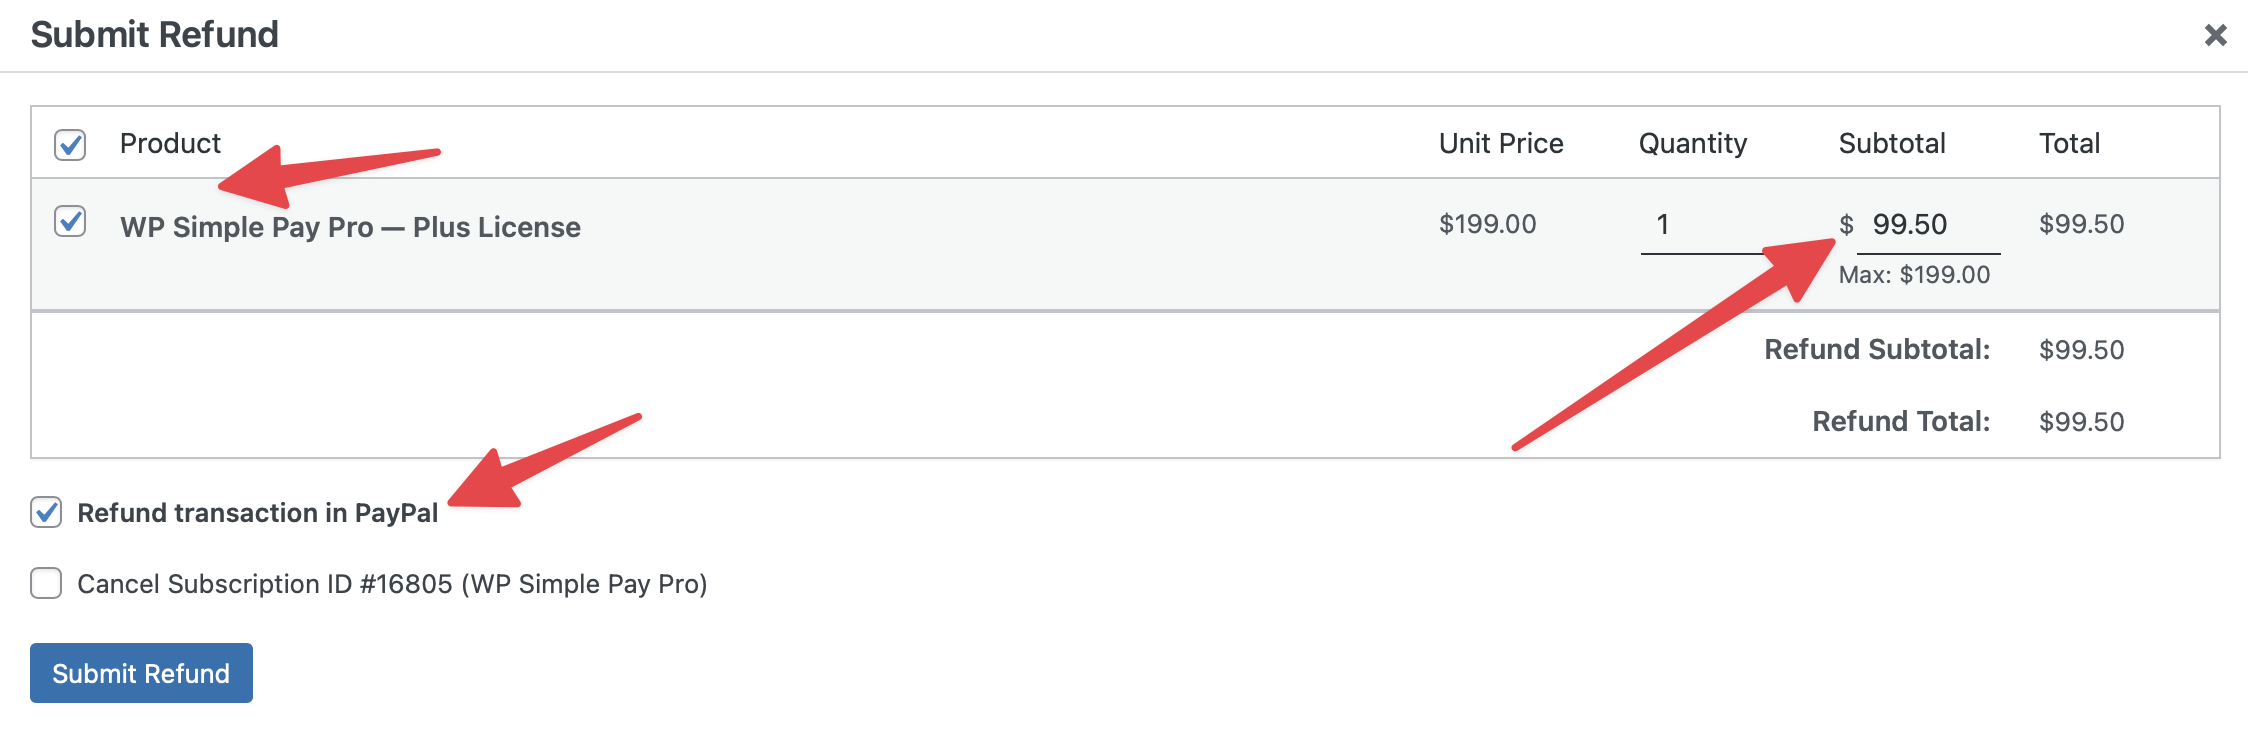Click the Quantity column header
2248x734 pixels.
tap(1692, 144)
